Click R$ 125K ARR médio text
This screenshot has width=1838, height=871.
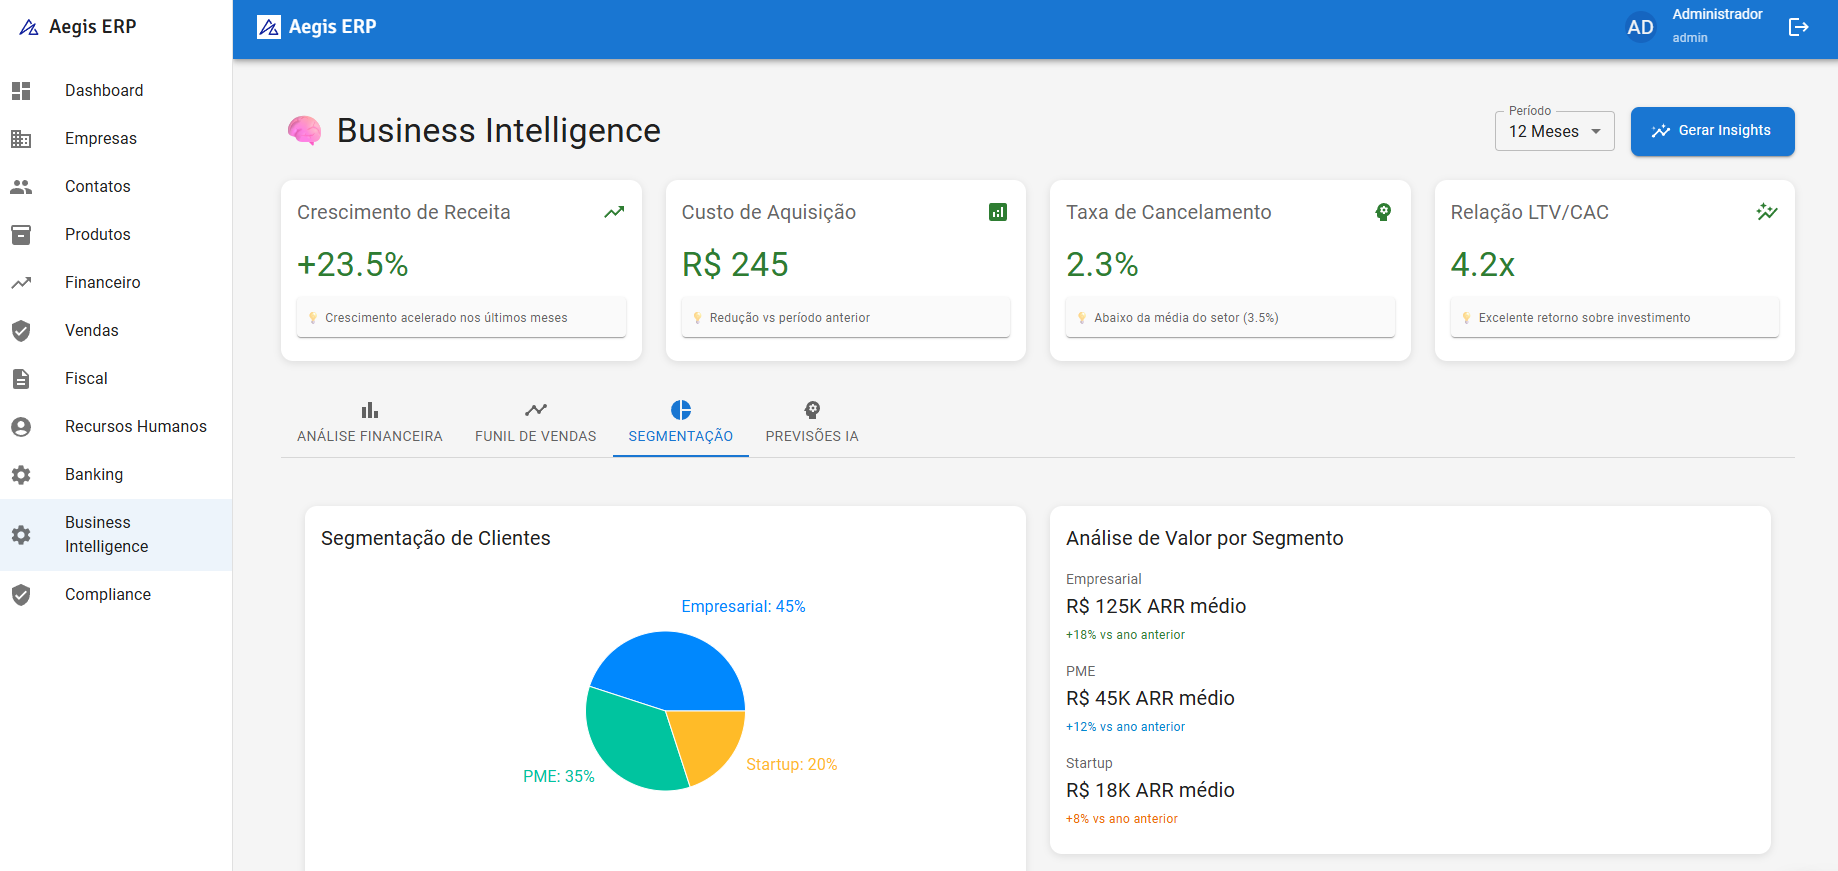(1156, 607)
